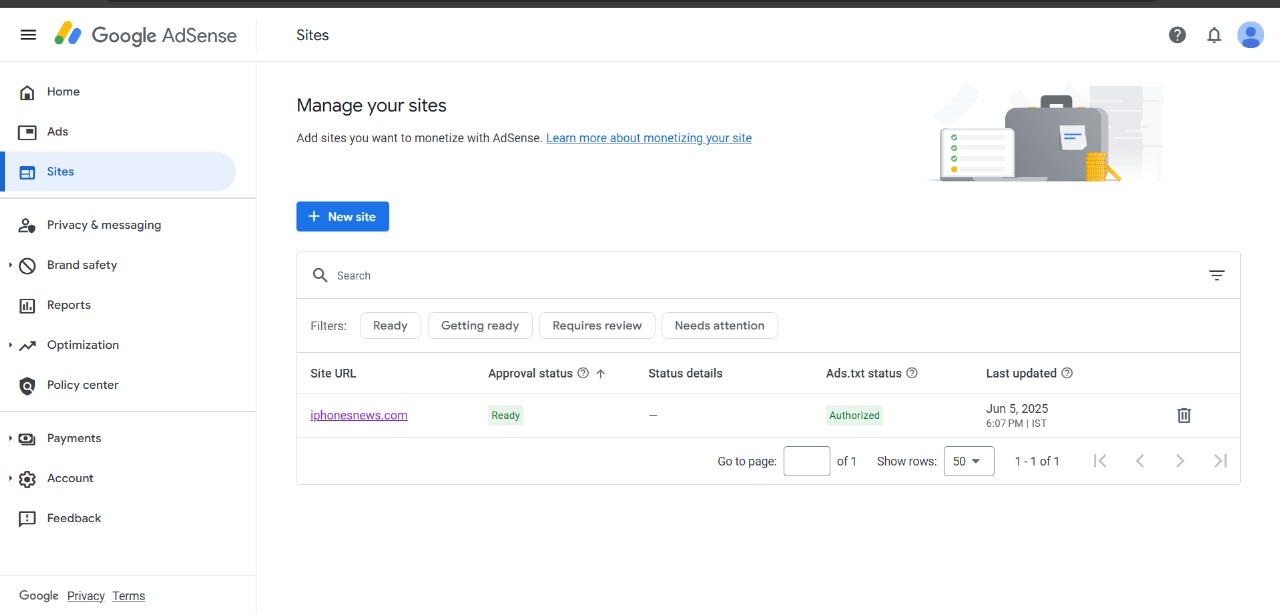Click the Home house icon
1280x614 pixels.
pos(28,92)
